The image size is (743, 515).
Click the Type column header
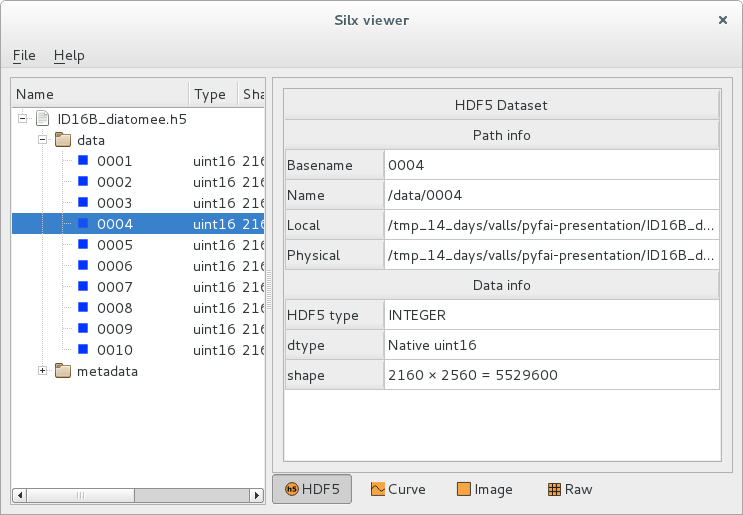pos(211,94)
